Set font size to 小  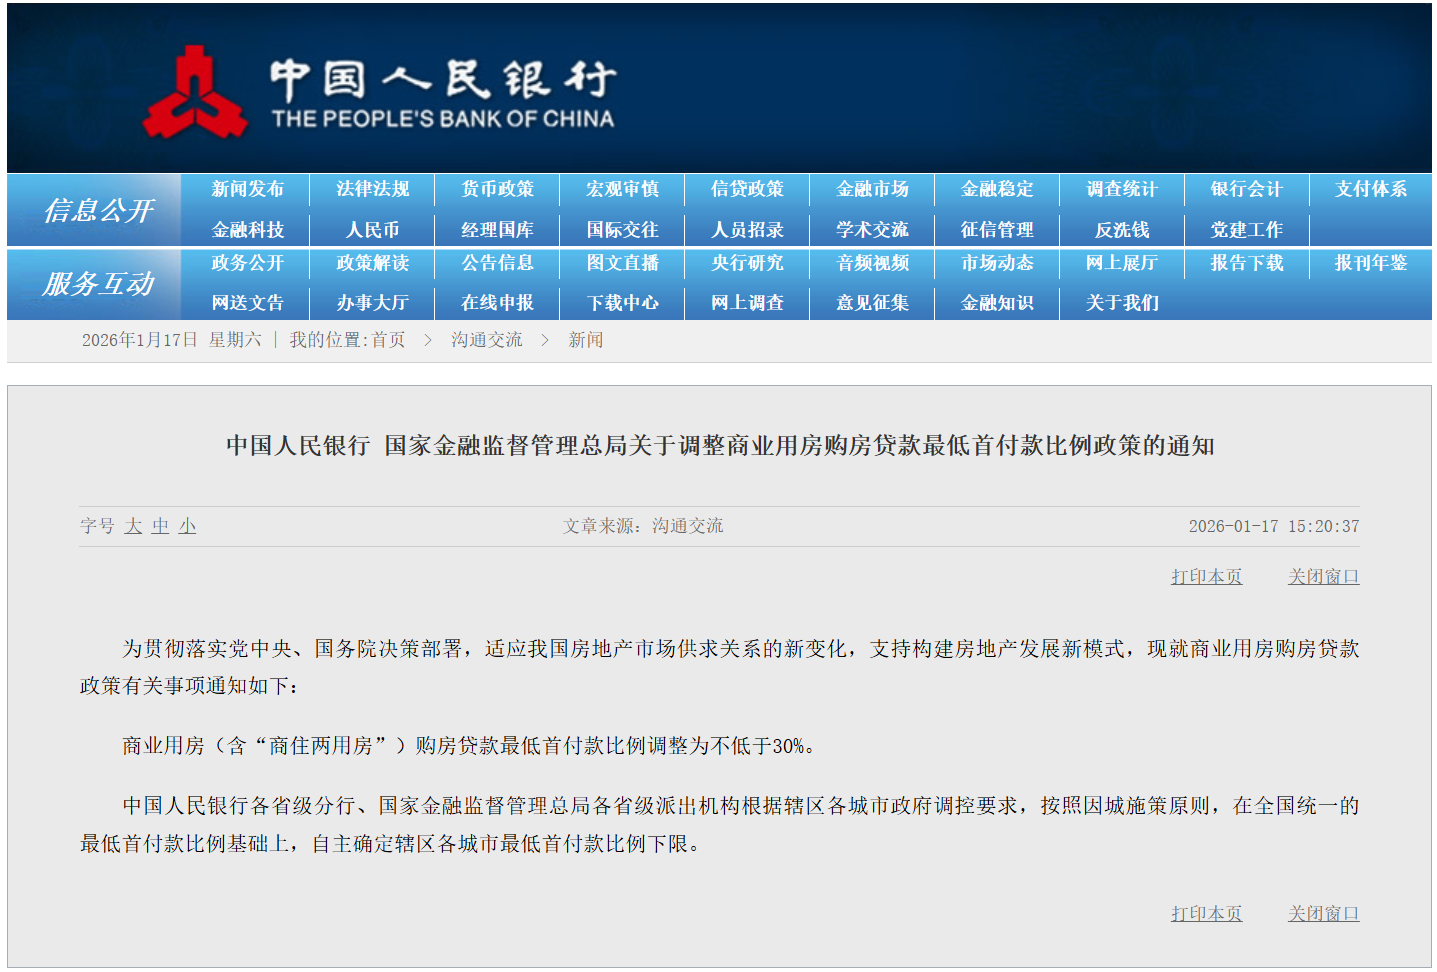[x=187, y=526]
